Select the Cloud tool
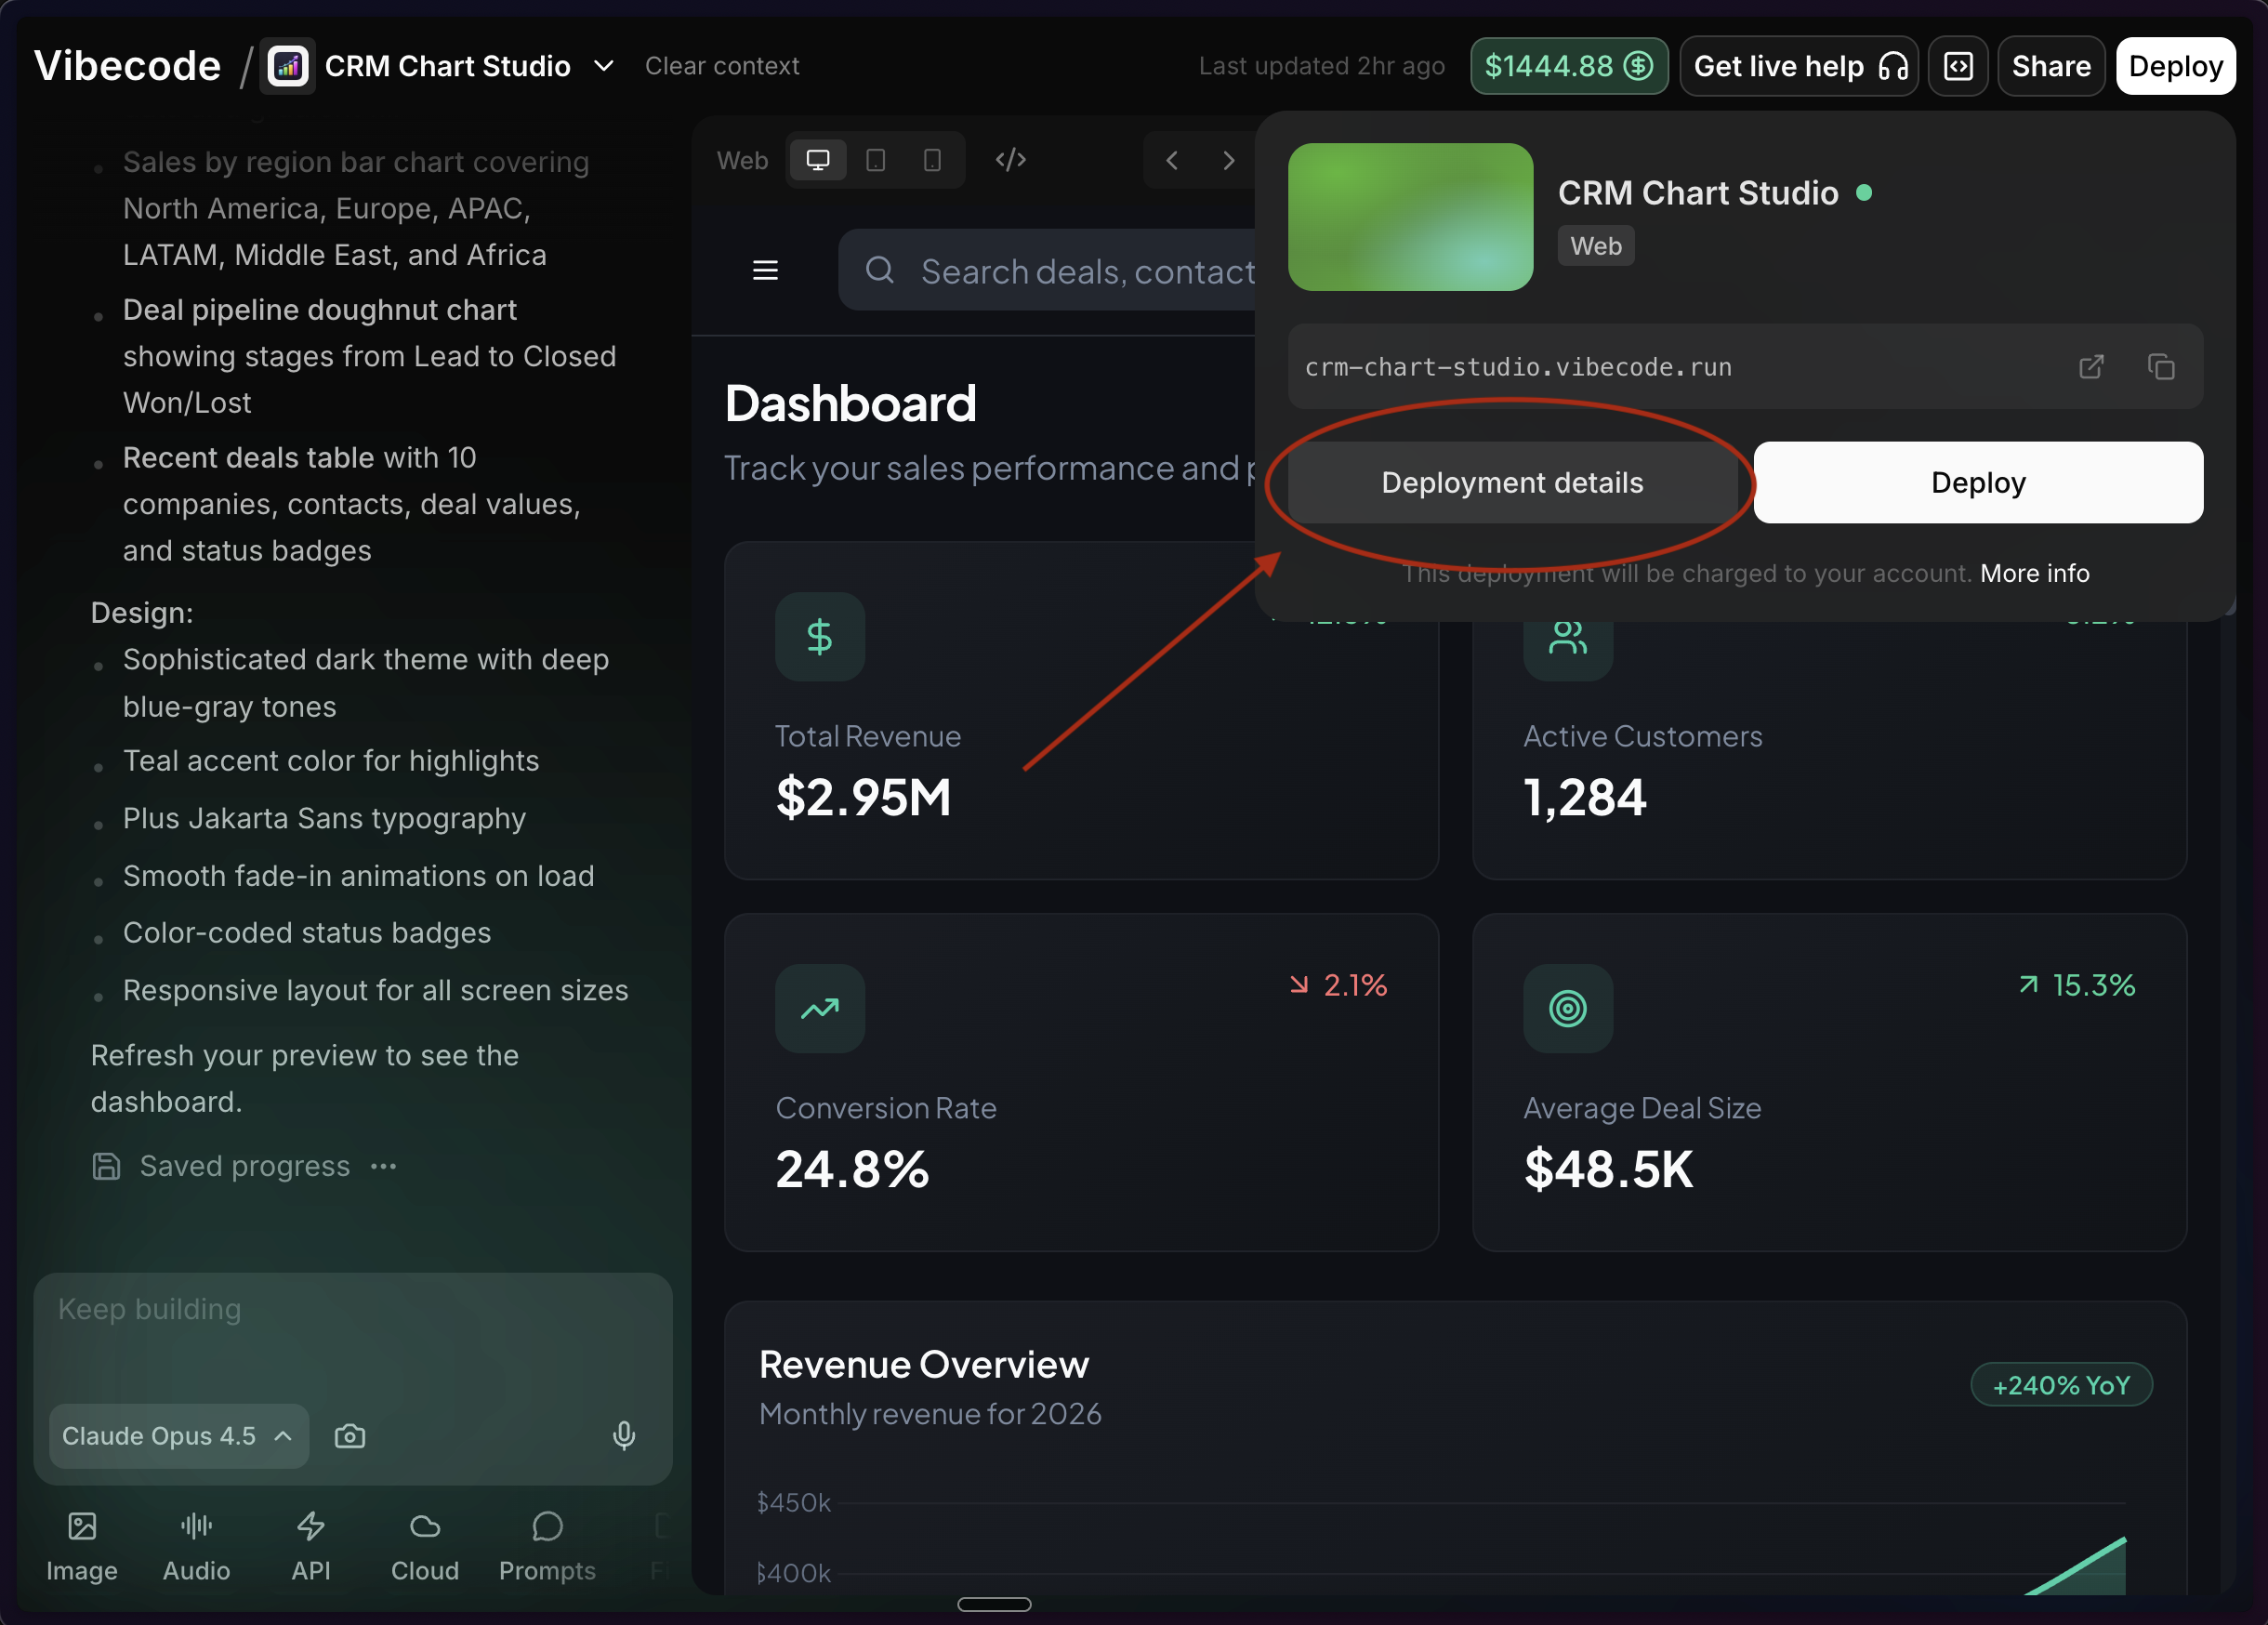 (424, 1545)
